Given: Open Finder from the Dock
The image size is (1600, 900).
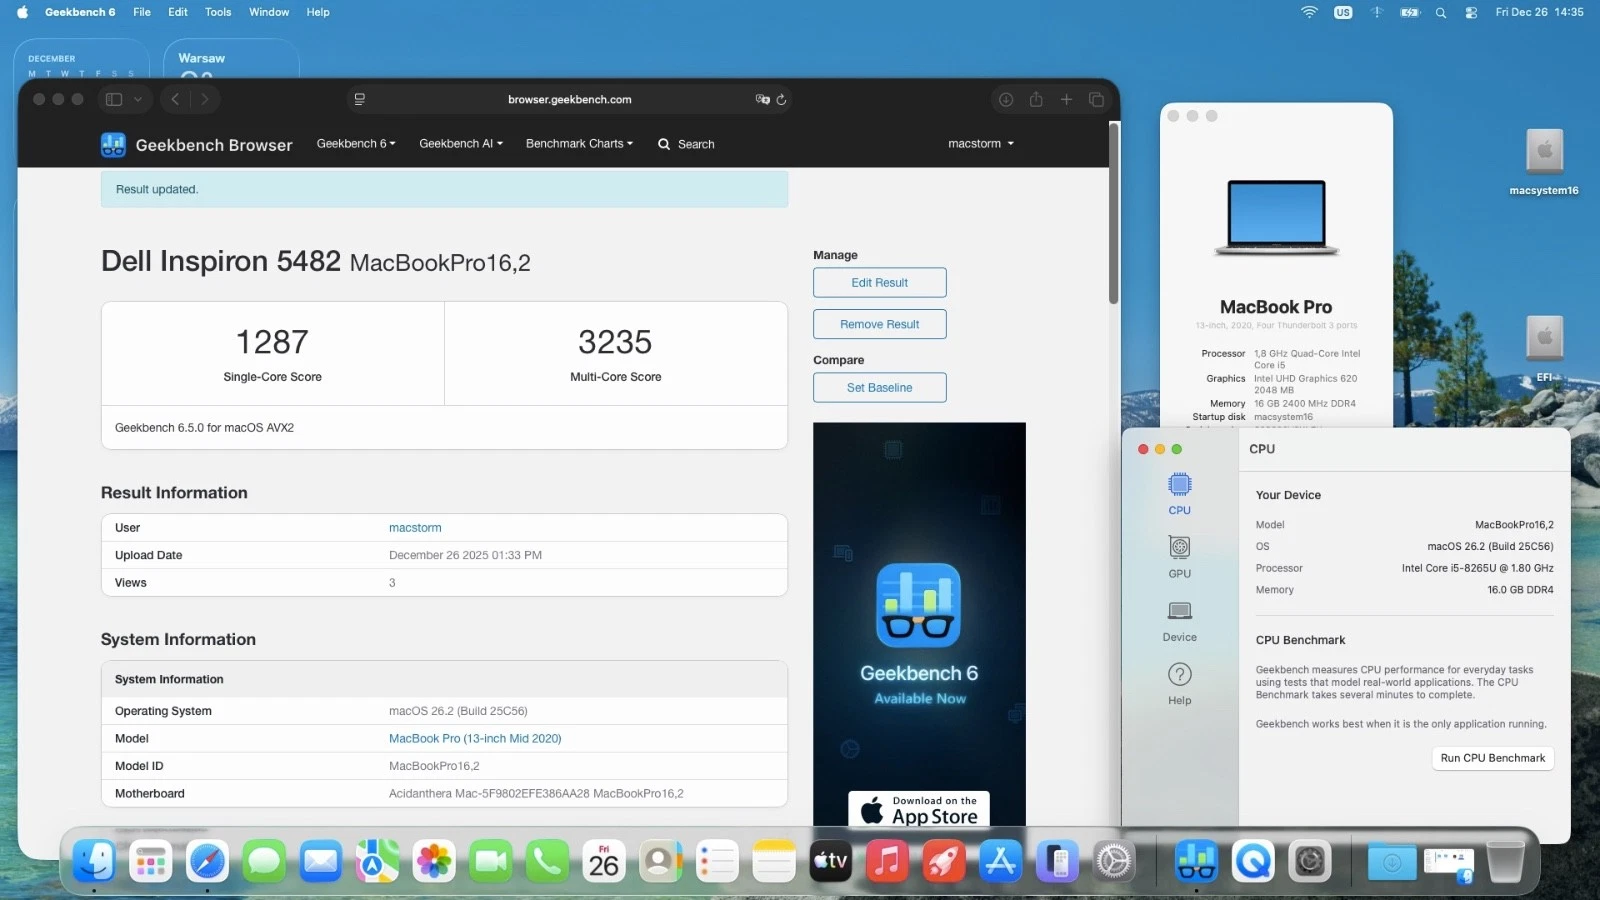Looking at the screenshot, I should tap(94, 861).
